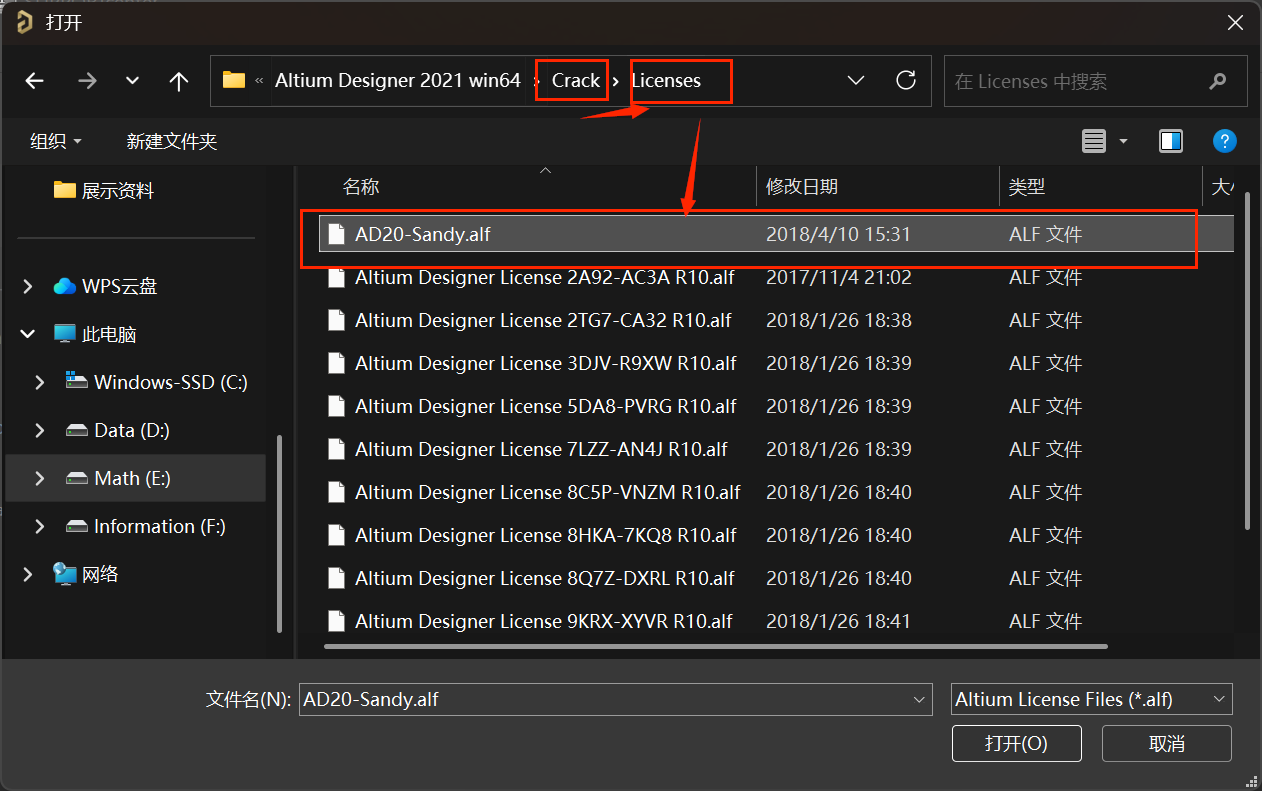Image resolution: width=1262 pixels, height=791 pixels.
Task: Select Data (D:) drive
Action: coord(117,430)
